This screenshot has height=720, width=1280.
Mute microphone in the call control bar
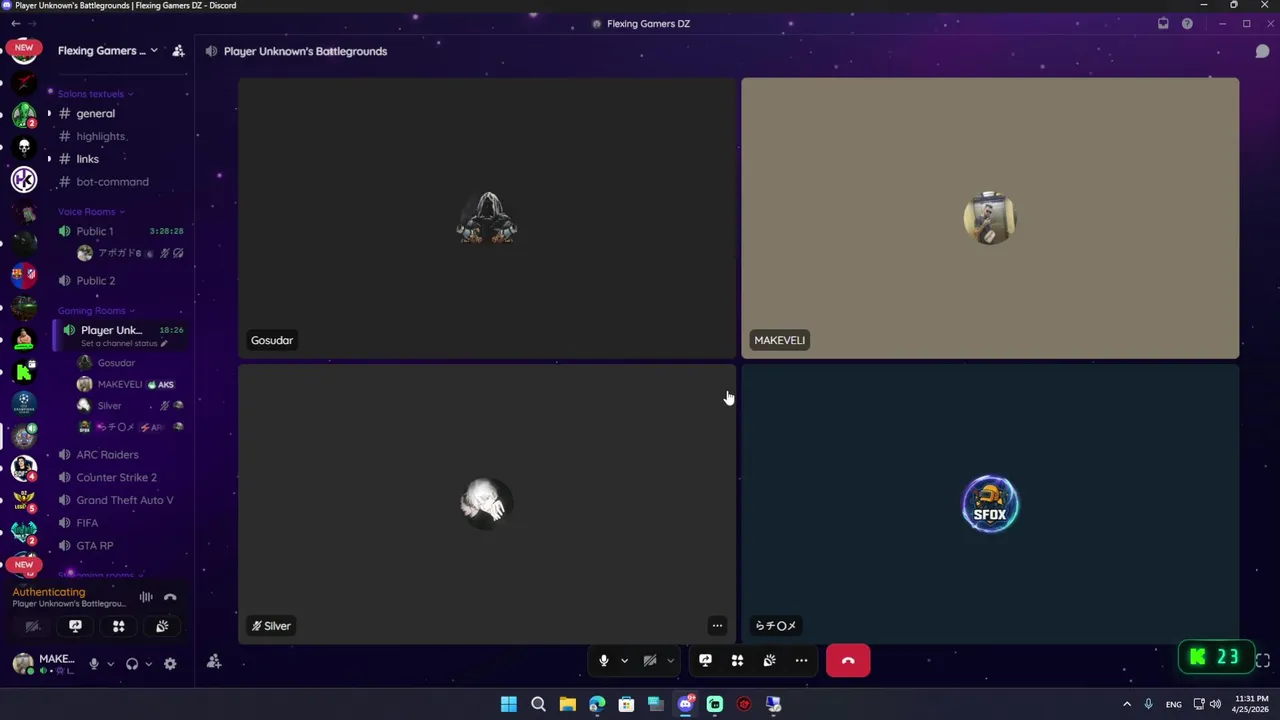pyautogui.click(x=603, y=660)
